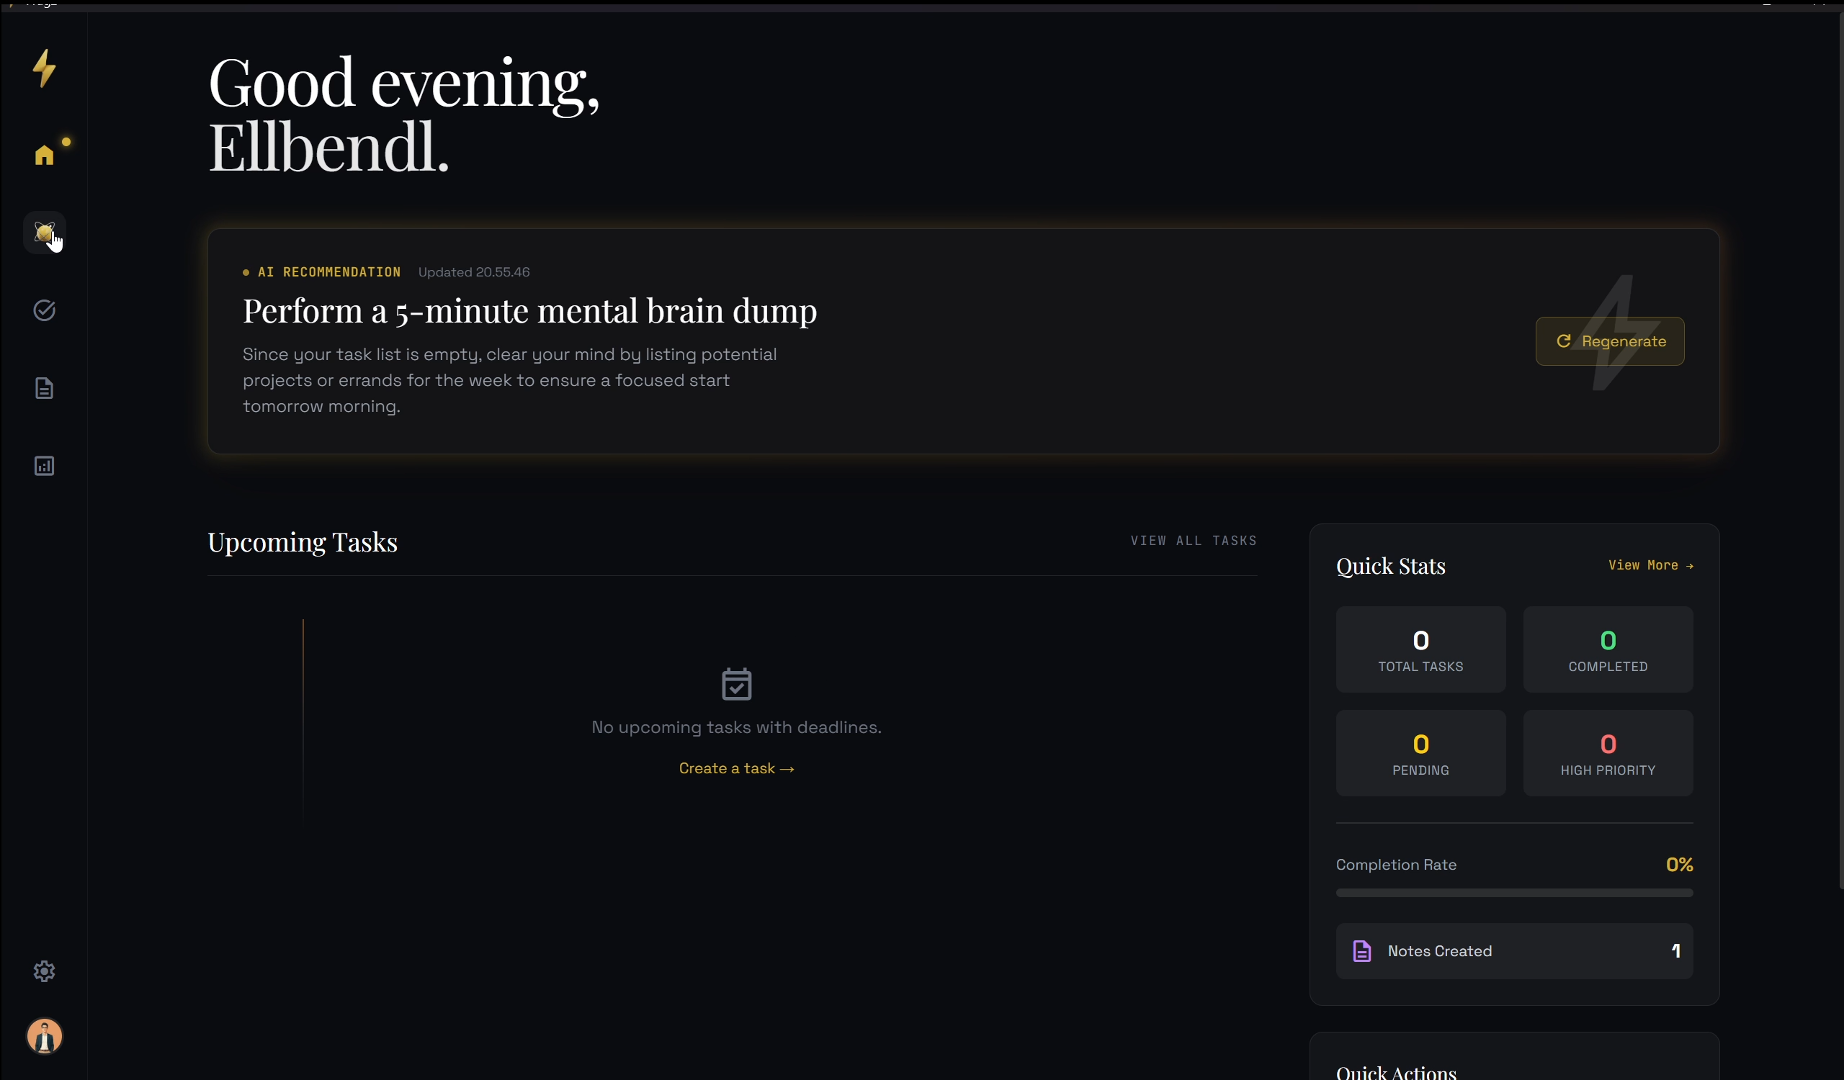Click the Regenerate recommendation button
The image size is (1844, 1080).
coord(1610,341)
